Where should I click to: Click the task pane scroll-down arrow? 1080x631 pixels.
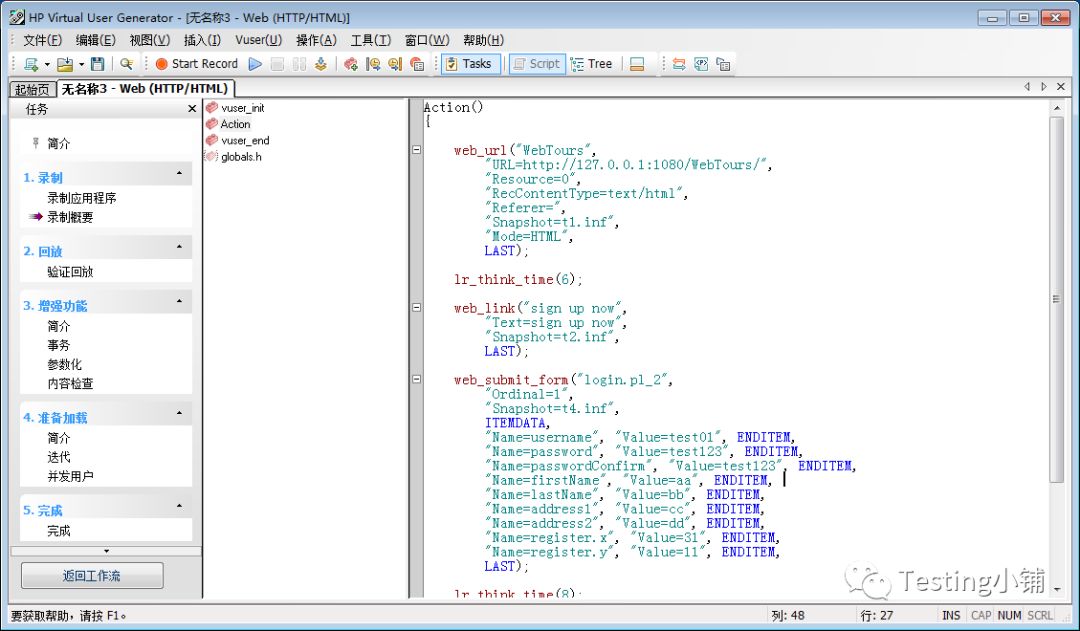pyautogui.click(x=106, y=551)
